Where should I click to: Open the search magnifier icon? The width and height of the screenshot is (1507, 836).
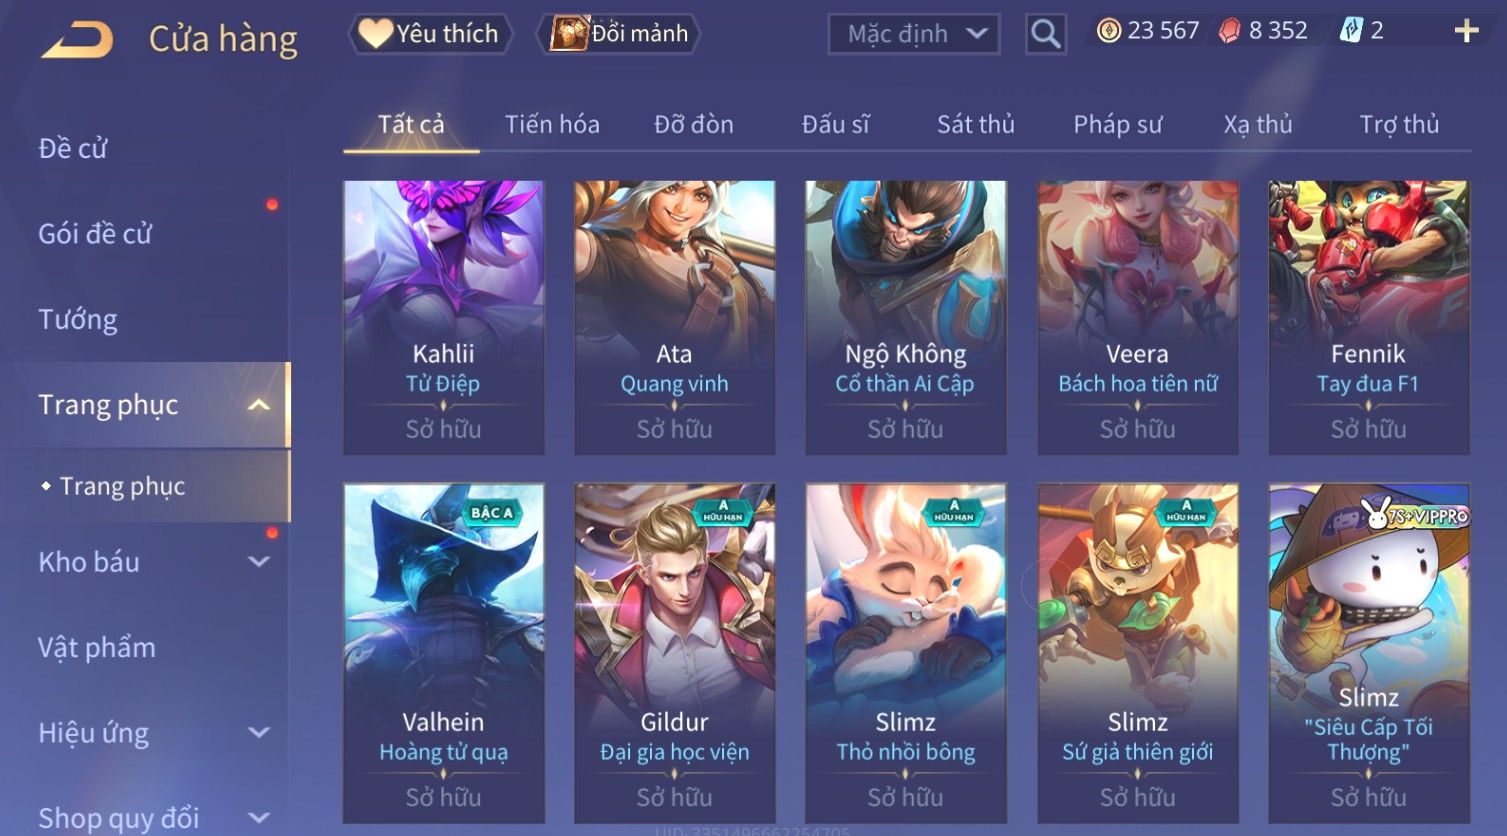click(1045, 34)
